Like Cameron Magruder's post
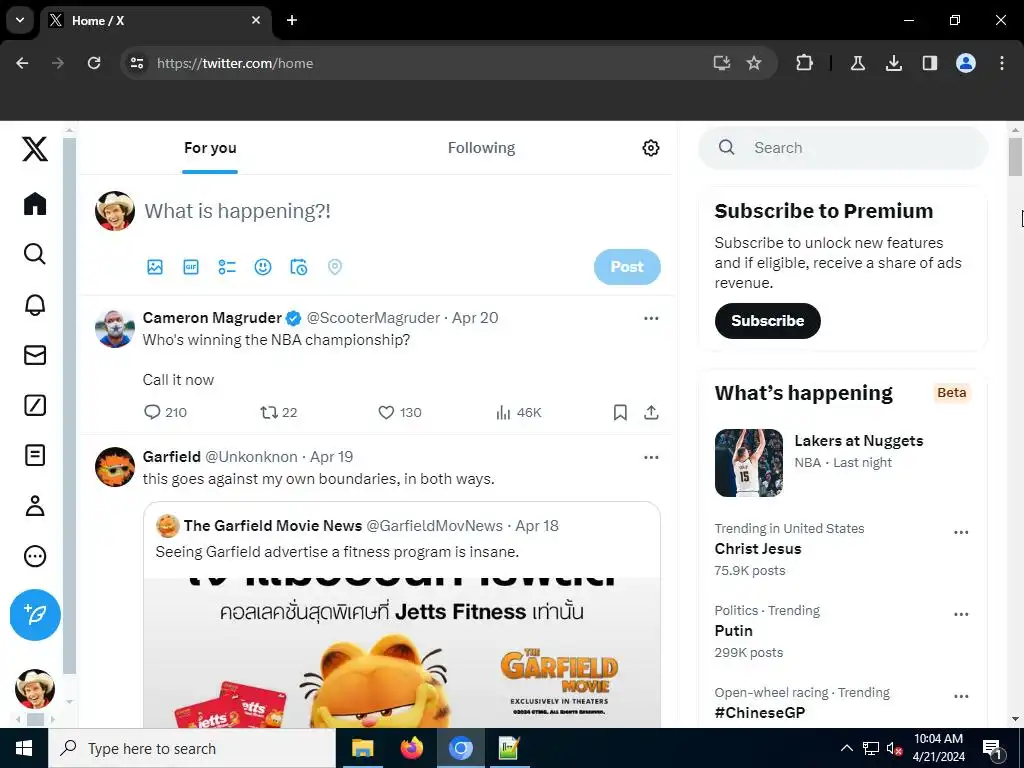Viewport: 1024px width, 768px height. pos(400,413)
